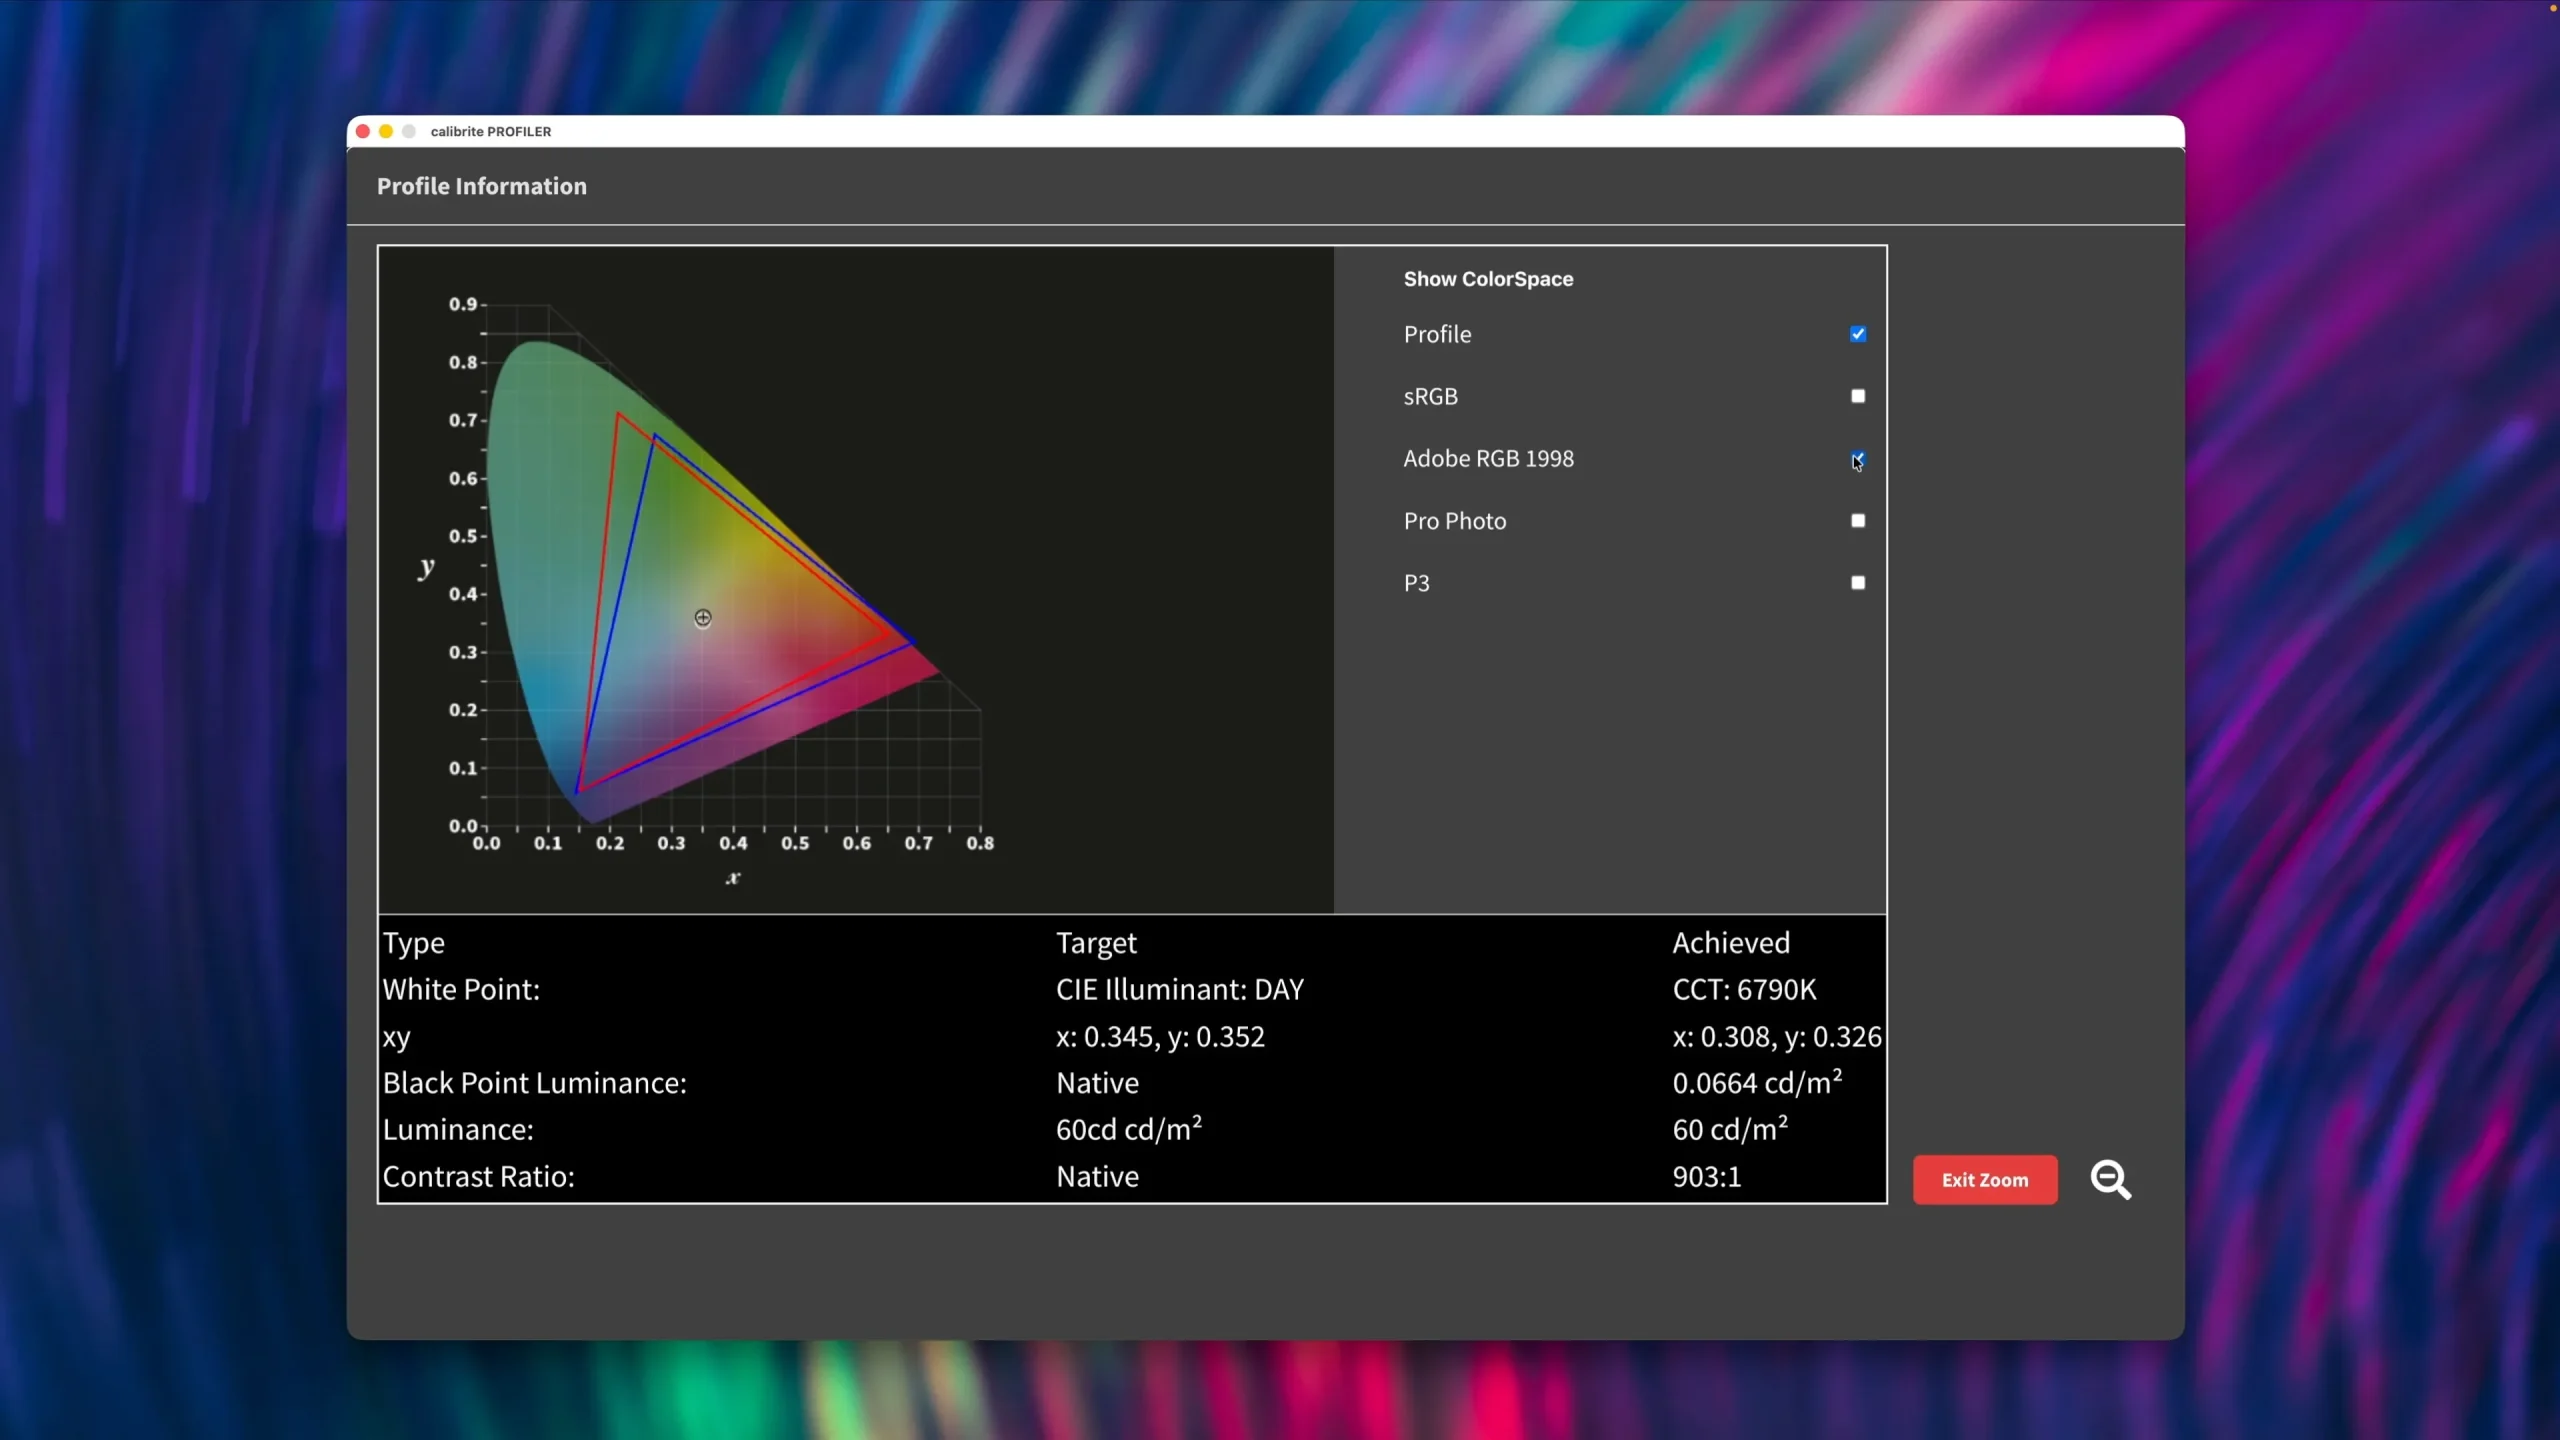Click the sRGB label
2560x1440 pixels.
(1431, 397)
